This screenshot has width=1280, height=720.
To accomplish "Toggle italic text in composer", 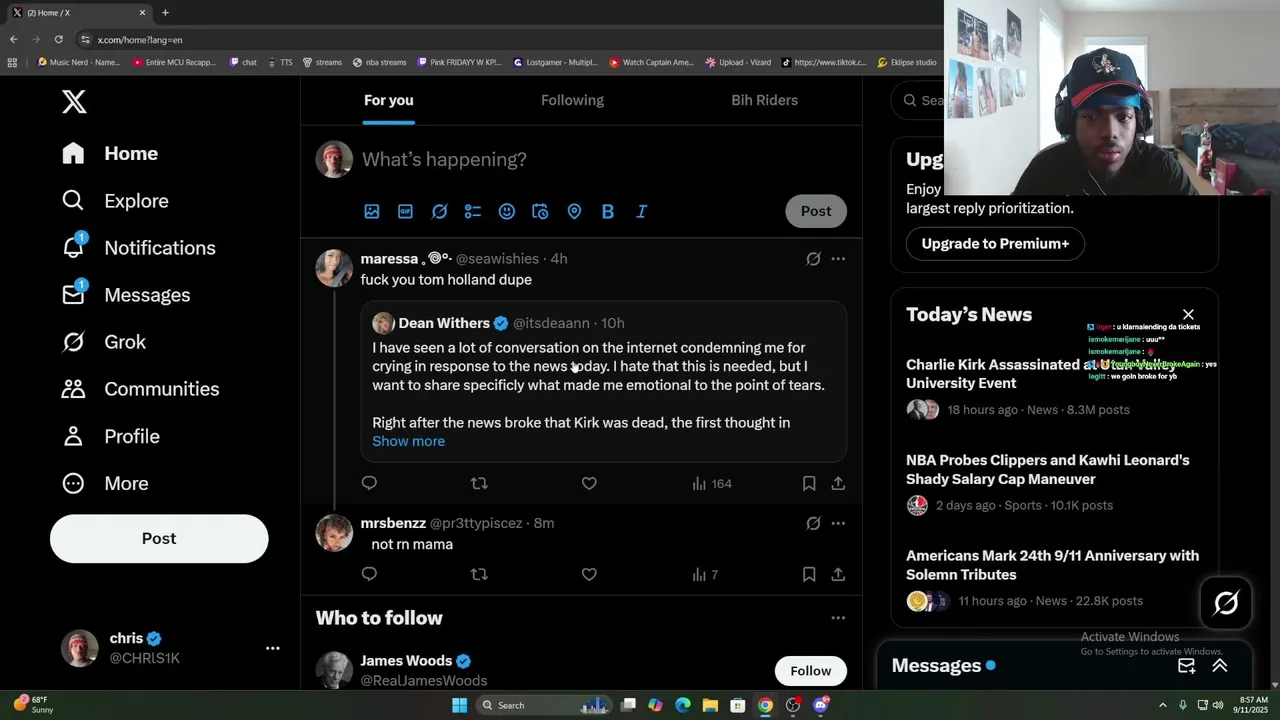I will (x=642, y=211).
